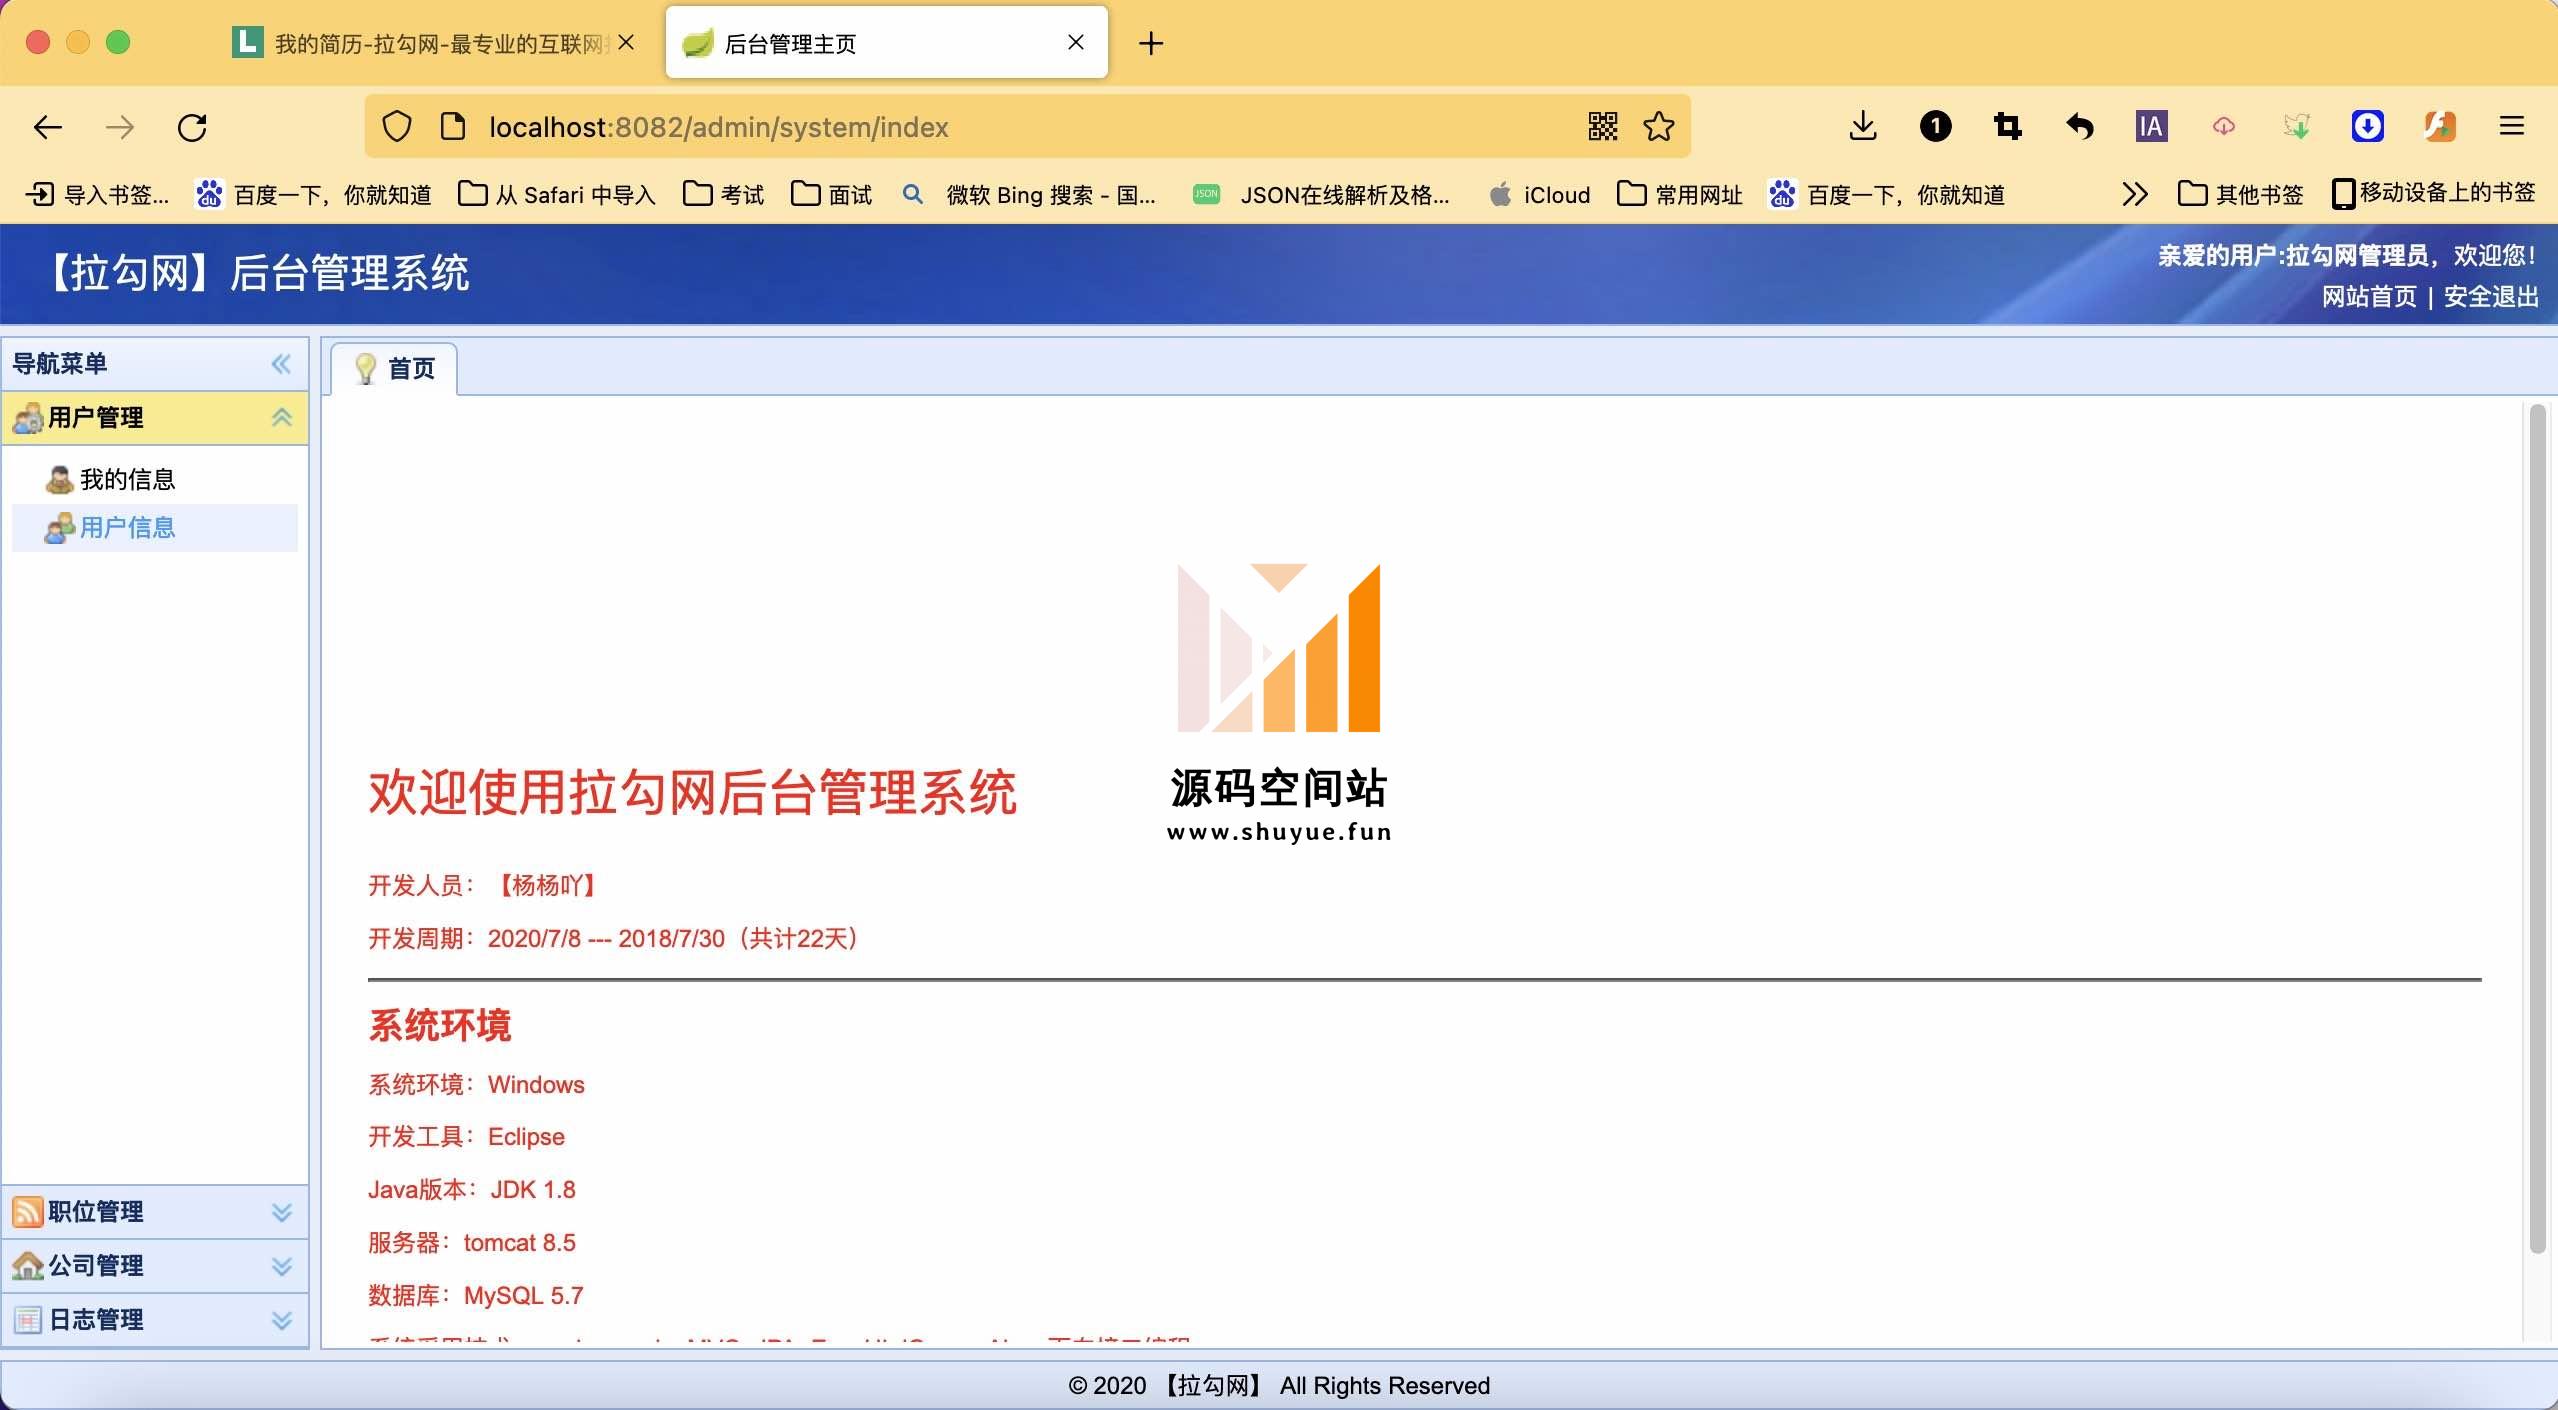Open the IA purple extension icon

pyautogui.click(x=2151, y=126)
